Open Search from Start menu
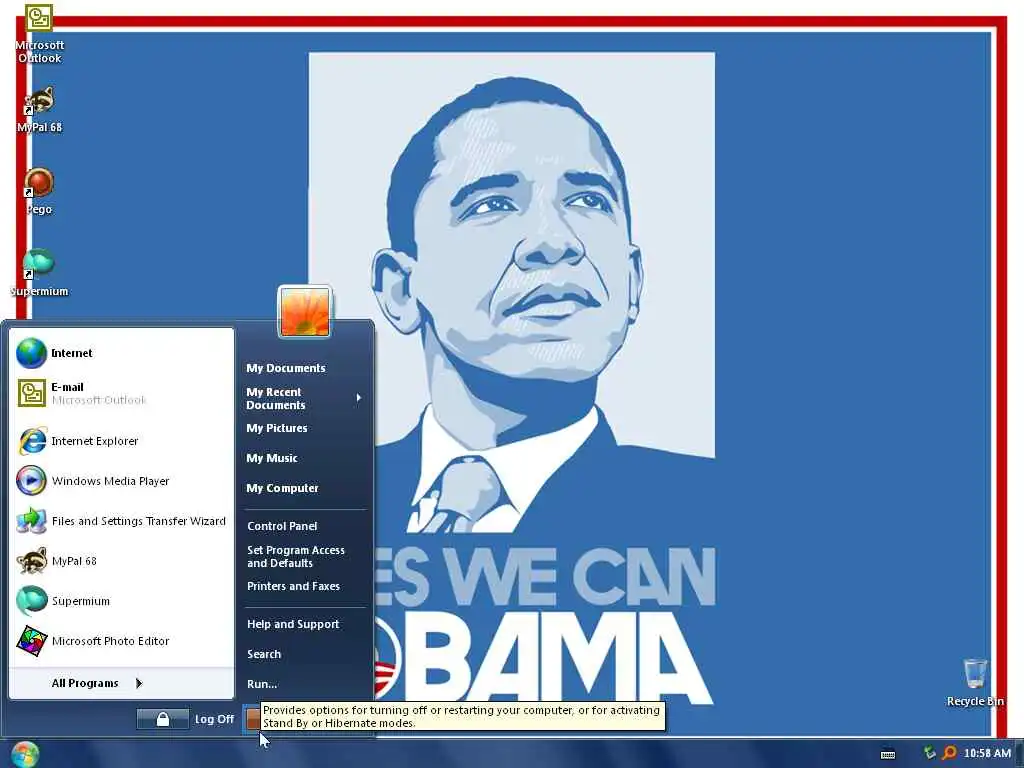Screen dimensions: 1024x768 pos(304,654)
